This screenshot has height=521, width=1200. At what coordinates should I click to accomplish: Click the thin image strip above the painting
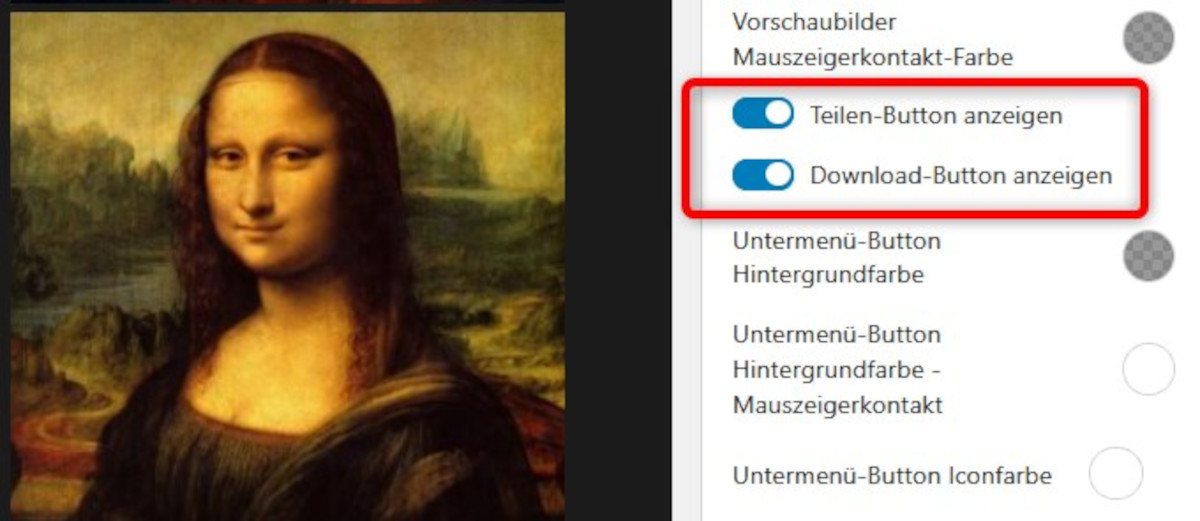tap(287, 3)
